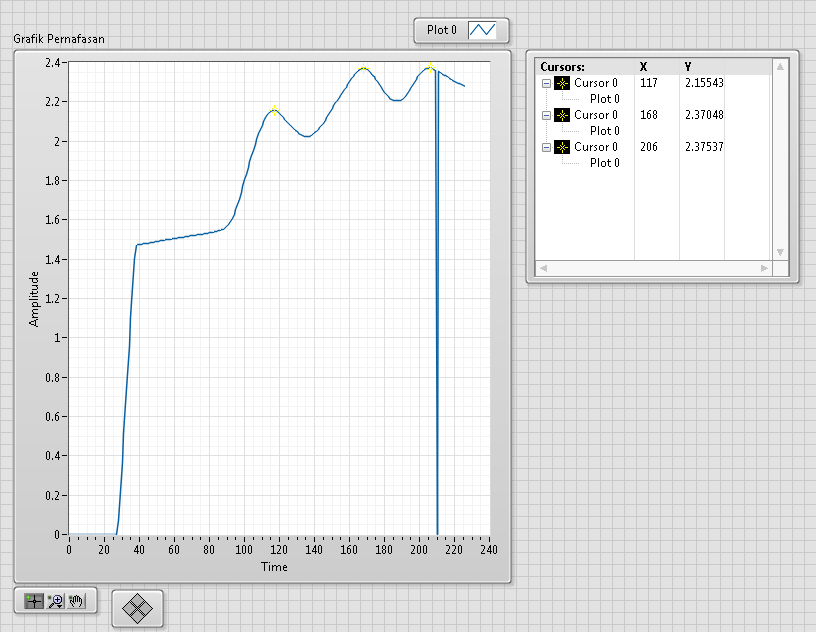This screenshot has width=816, height=632.
Task: Select the cursor movement tool in graph palette
Action: tap(34, 601)
